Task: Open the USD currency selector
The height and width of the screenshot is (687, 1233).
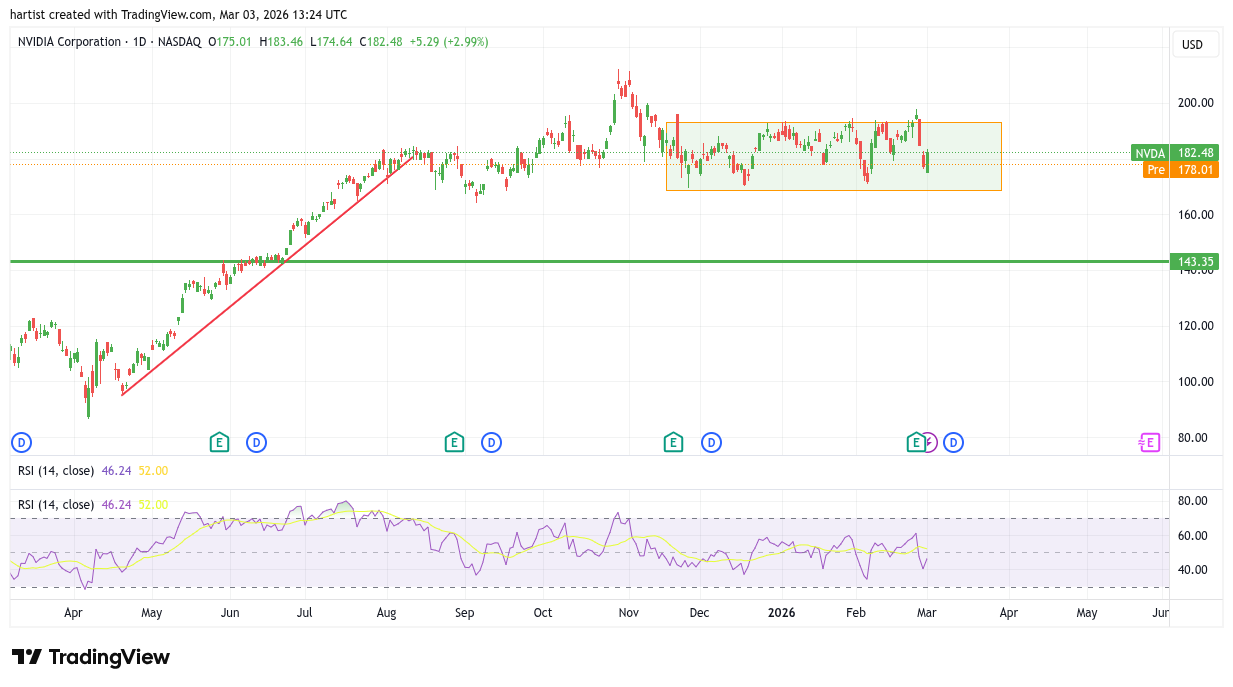Action: (x=1192, y=45)
